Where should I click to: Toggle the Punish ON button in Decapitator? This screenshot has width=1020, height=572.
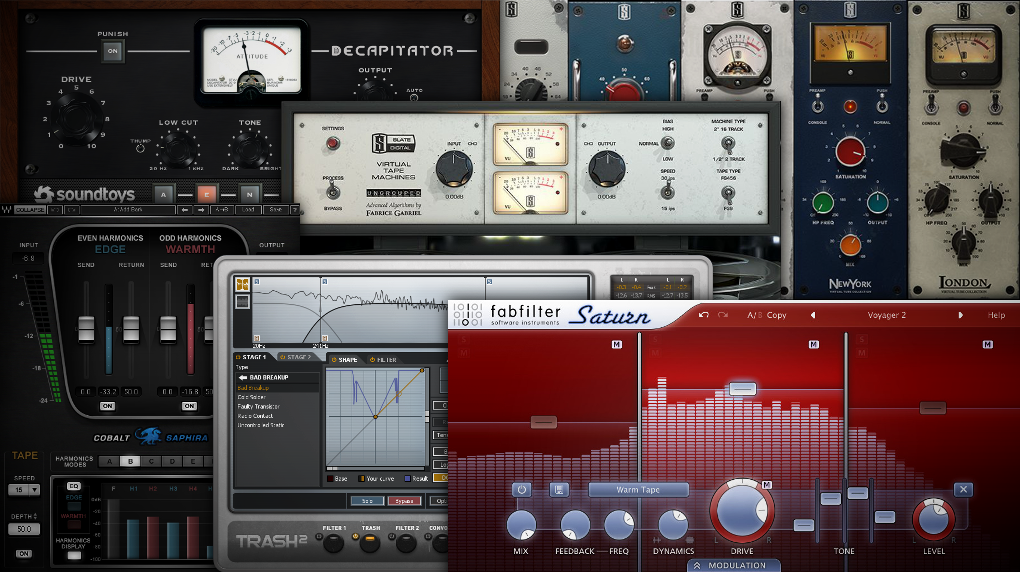point(113,51)
